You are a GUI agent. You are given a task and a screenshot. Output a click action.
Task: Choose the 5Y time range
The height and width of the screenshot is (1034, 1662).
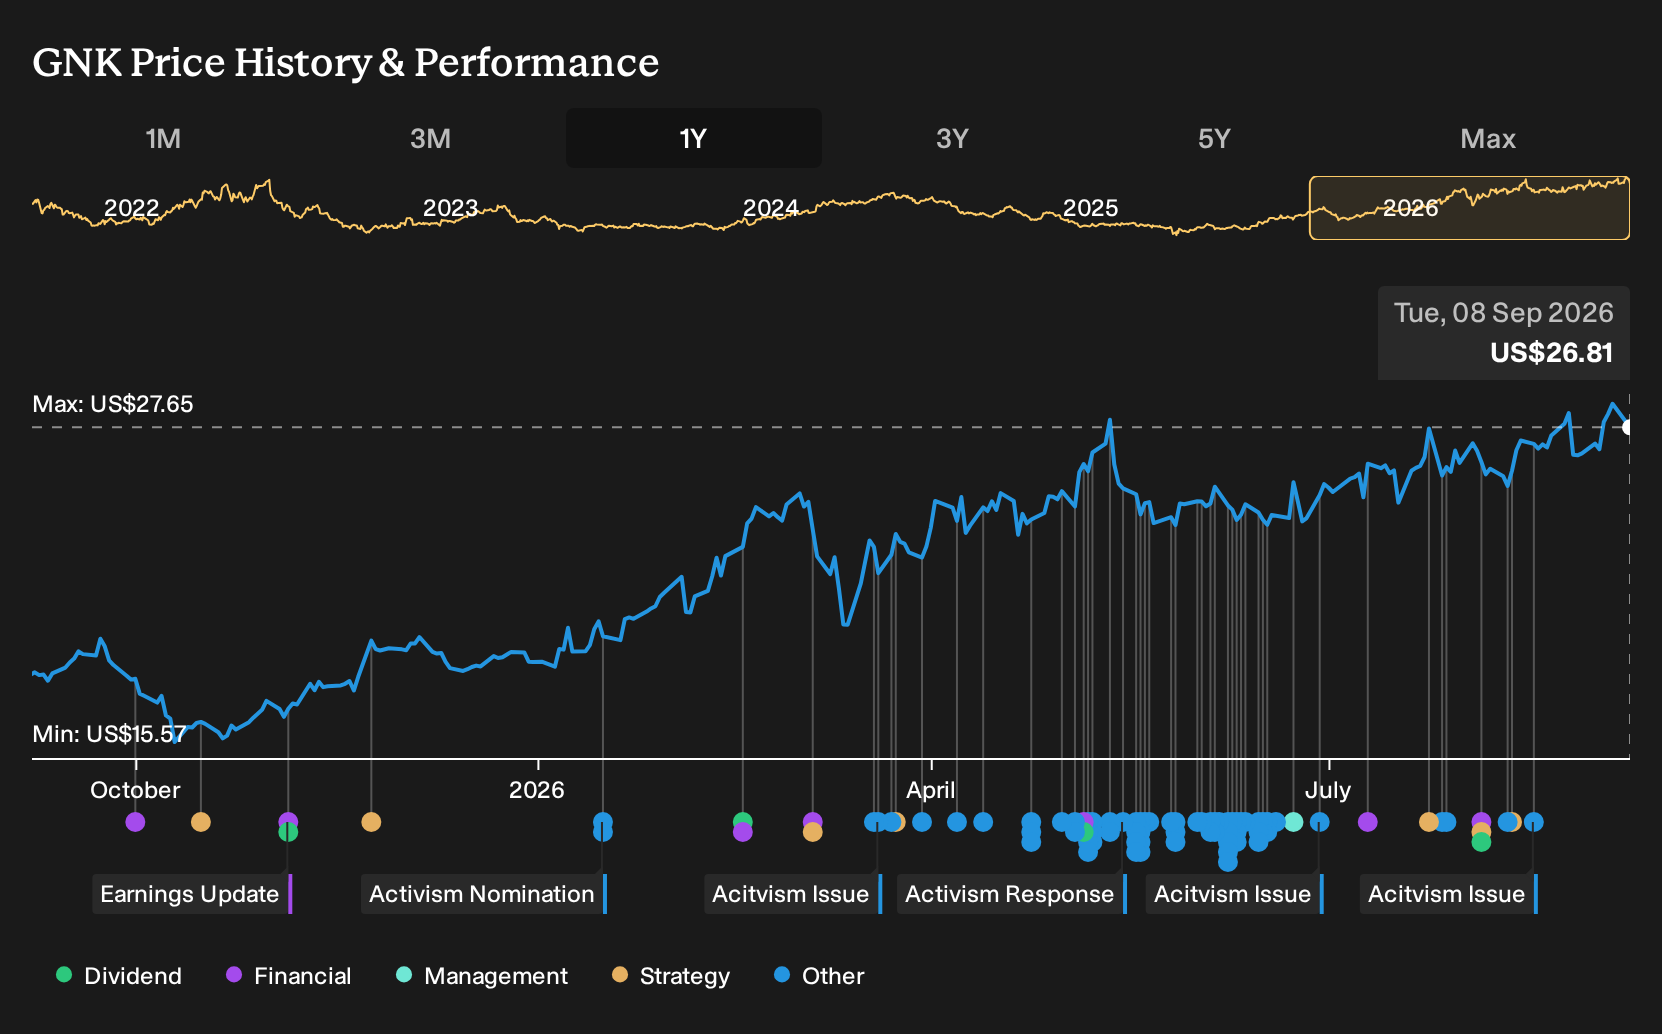[x=1214, y=138]
